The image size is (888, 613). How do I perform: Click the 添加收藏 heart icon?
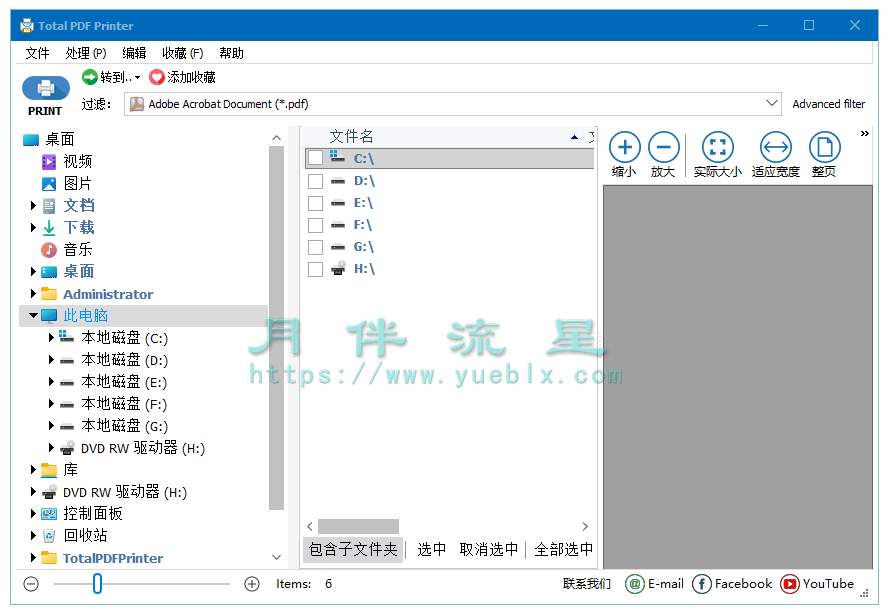tap(157, 77)
